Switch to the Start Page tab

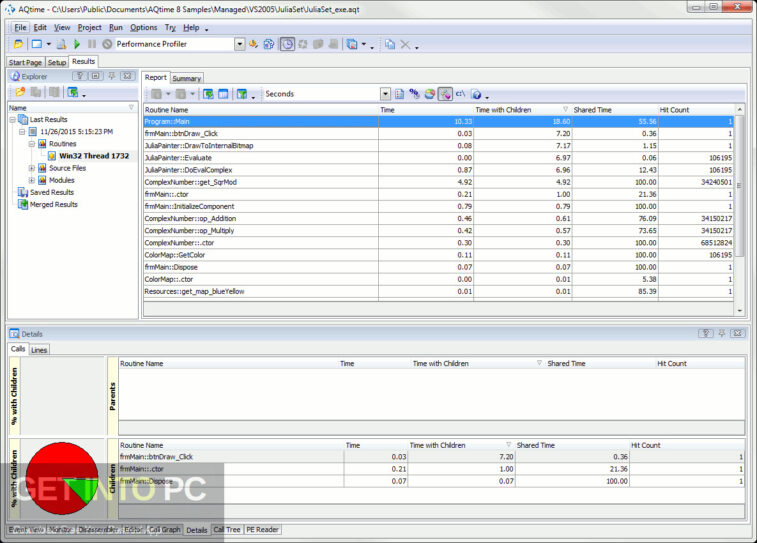[x=26, y=62]
